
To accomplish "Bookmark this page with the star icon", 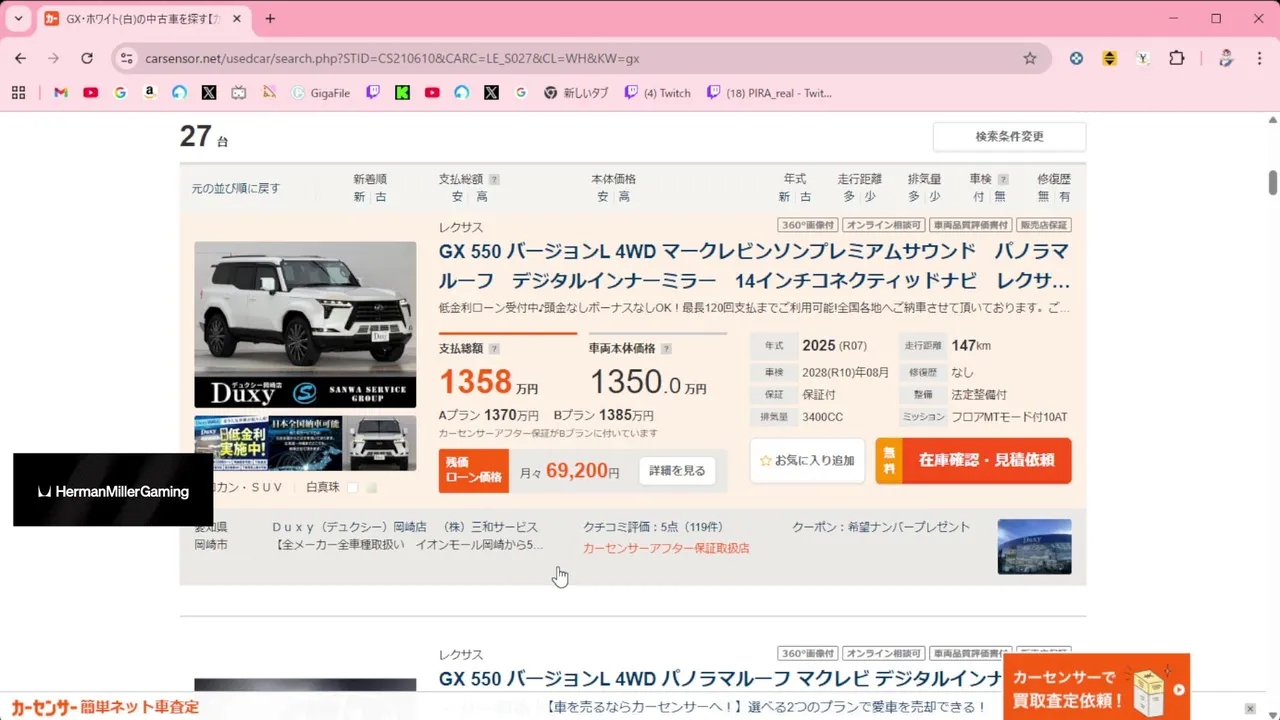I will click(x=1030, y=58).
